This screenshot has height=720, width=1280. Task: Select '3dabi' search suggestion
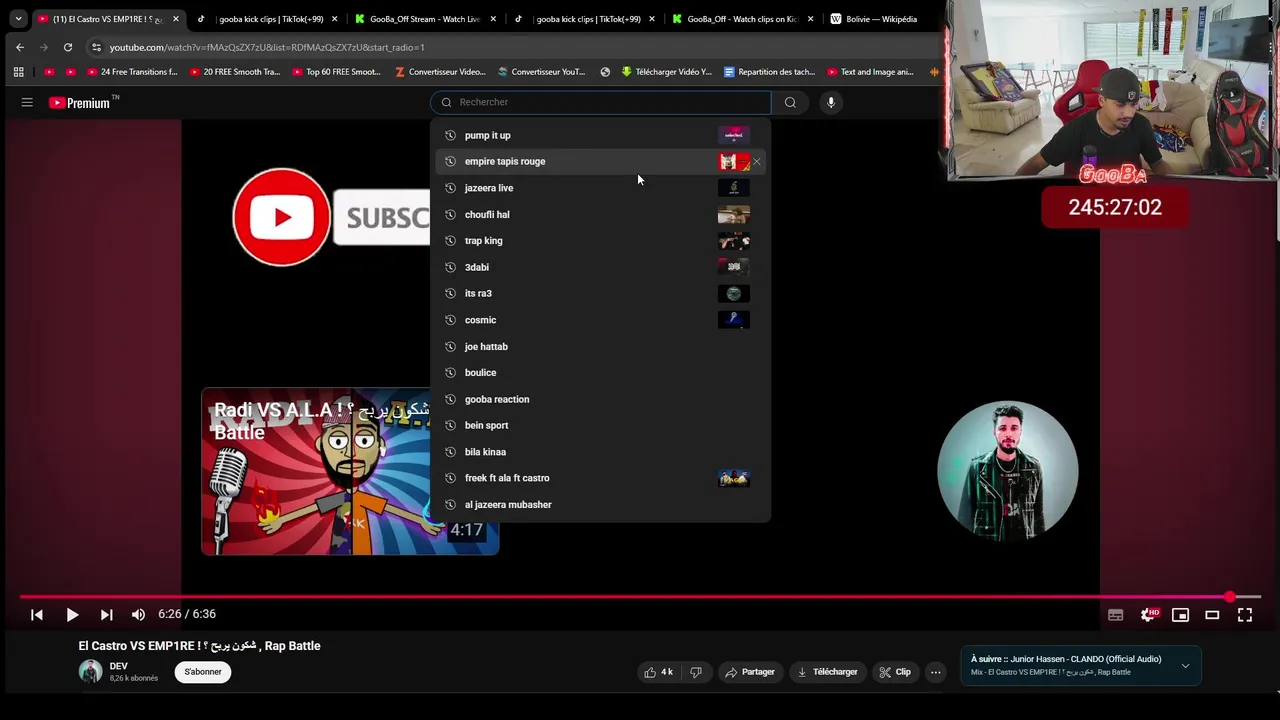(601, 267)
